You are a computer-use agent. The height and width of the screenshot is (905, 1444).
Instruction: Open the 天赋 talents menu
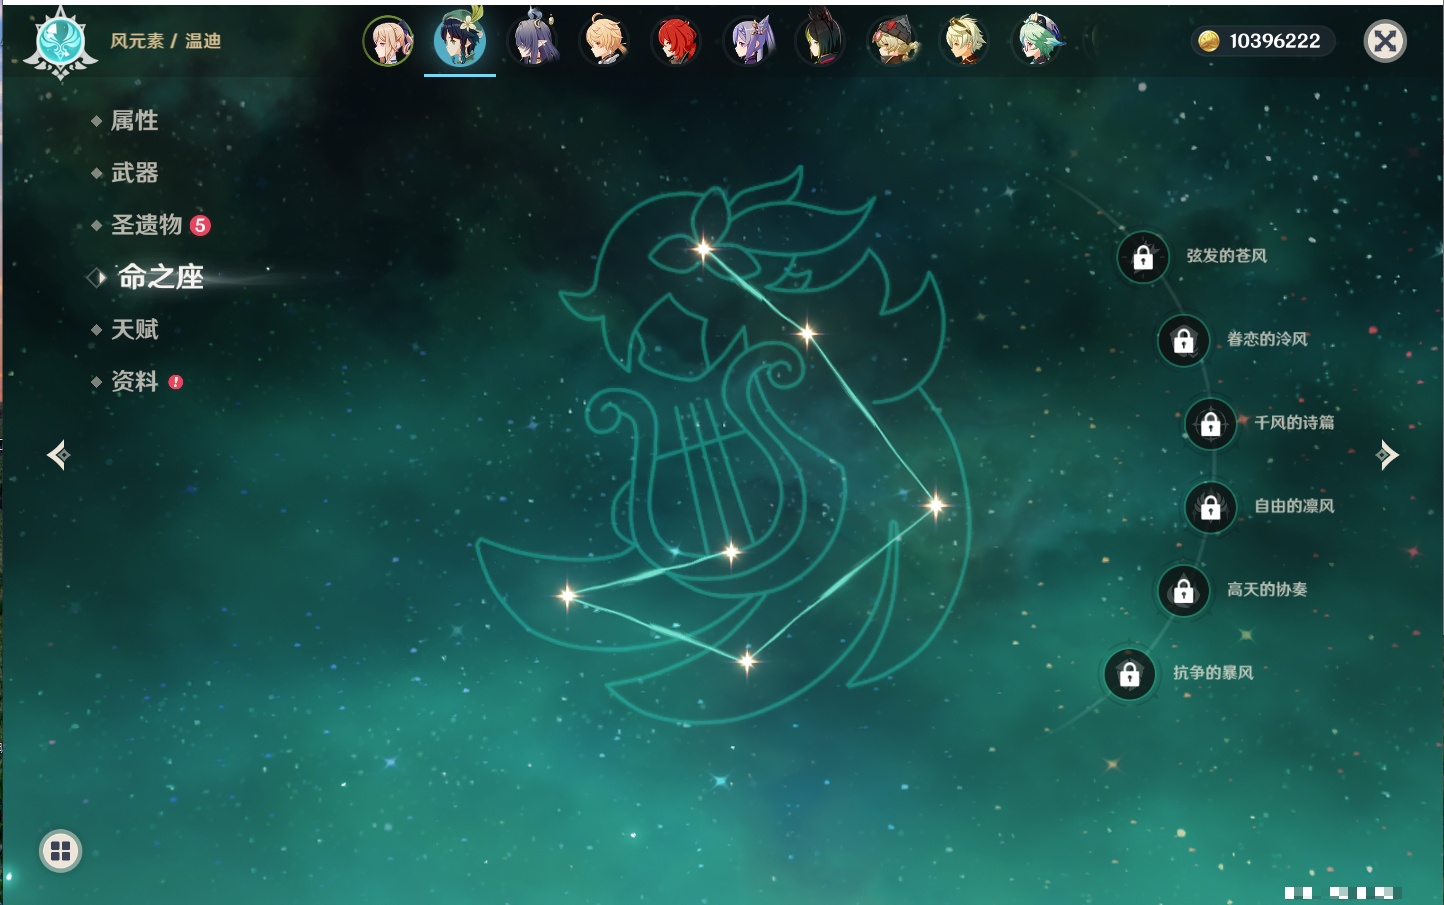(x=134, y=329)
